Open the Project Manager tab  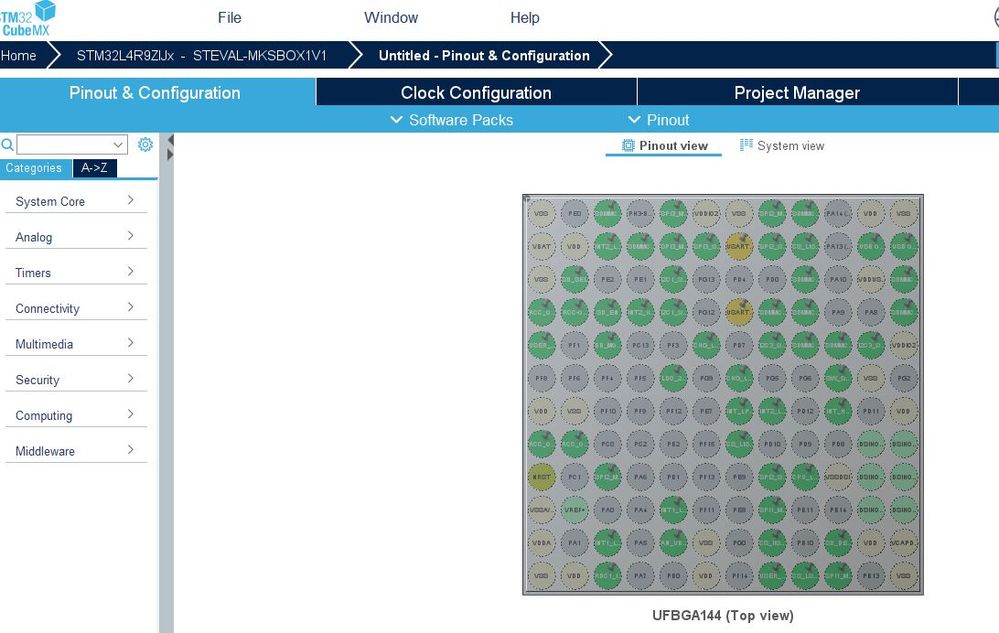797,93
